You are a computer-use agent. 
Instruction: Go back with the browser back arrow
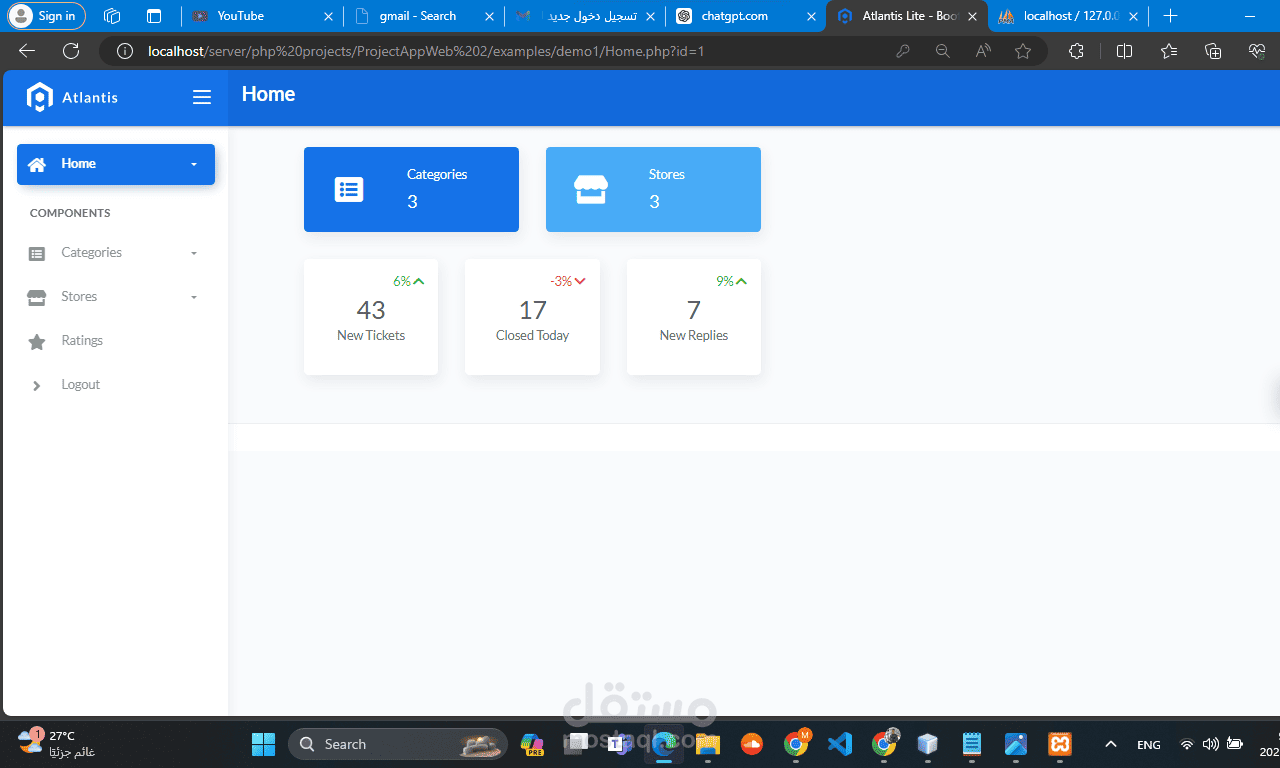(x=27, y=51)
